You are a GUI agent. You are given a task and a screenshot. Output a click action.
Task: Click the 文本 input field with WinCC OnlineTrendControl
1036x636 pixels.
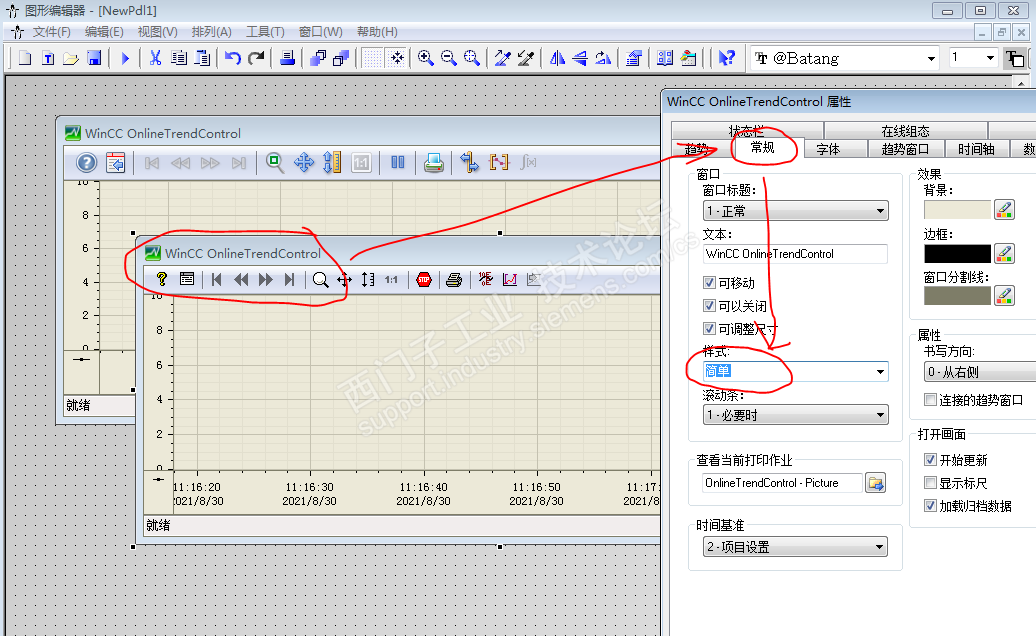796,254
